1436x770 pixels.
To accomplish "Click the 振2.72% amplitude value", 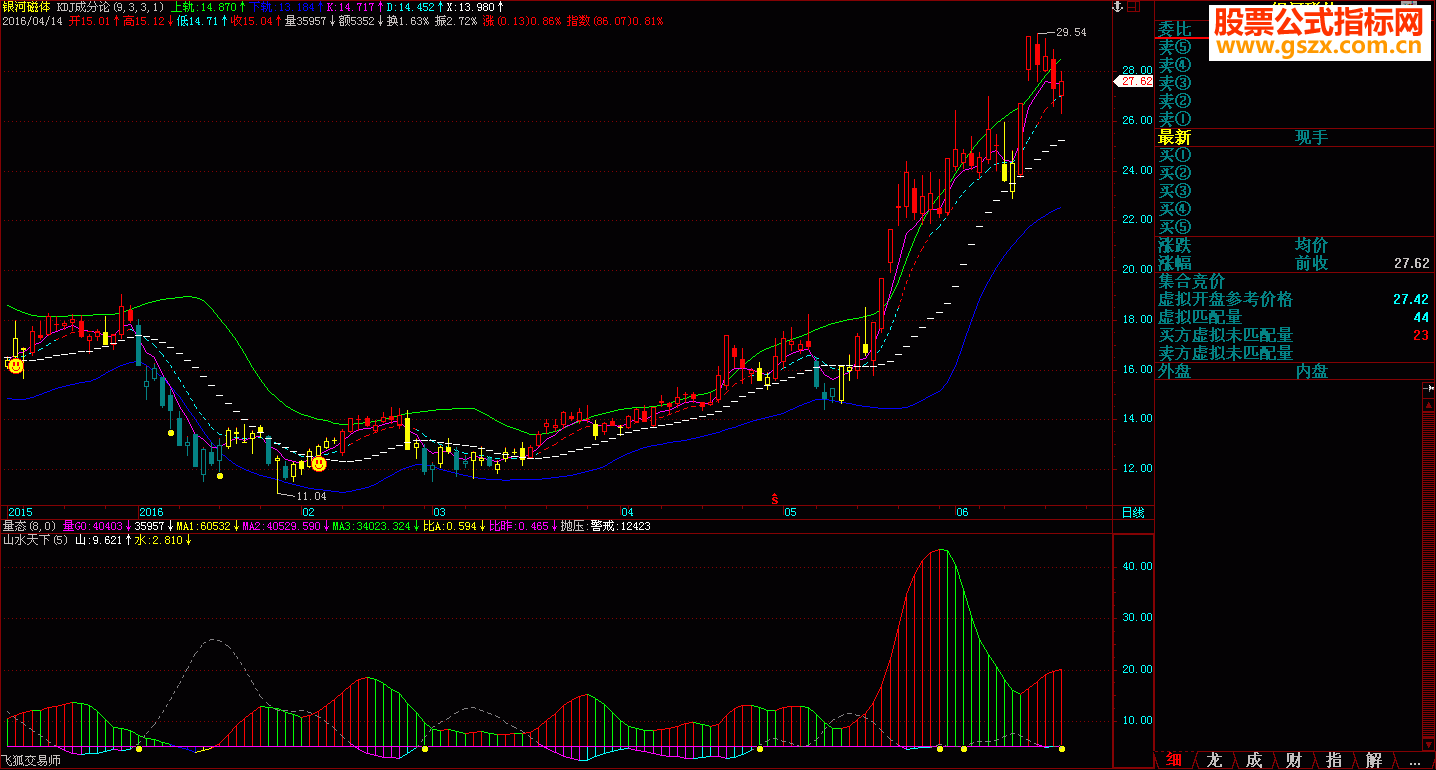I will tap(456, 20).
